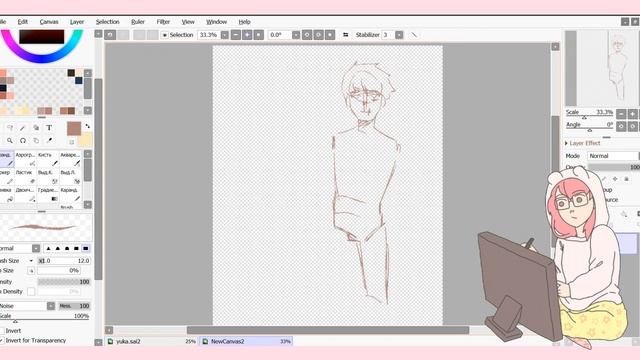This screenshot has height=360, width=640.
Task: Open the Stabilizer level dropdown
Action: coord(399,35)
